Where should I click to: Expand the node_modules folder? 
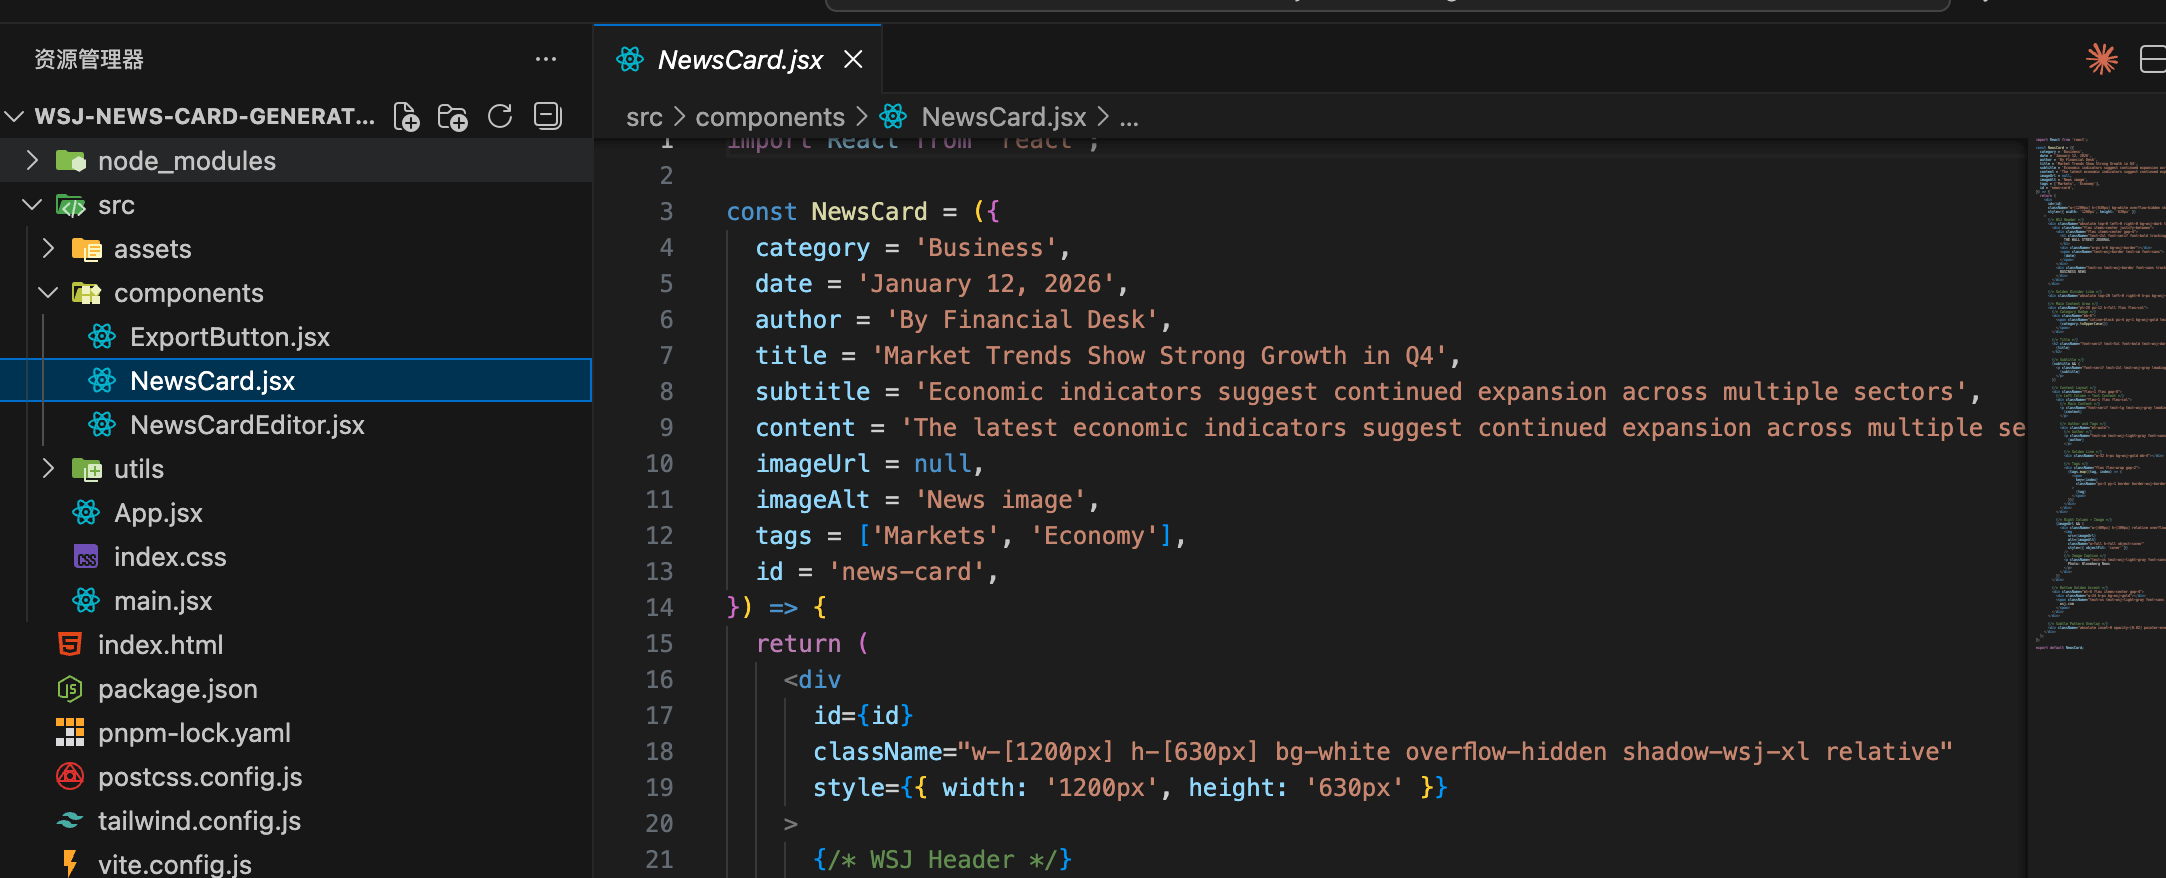pos(186,161)
